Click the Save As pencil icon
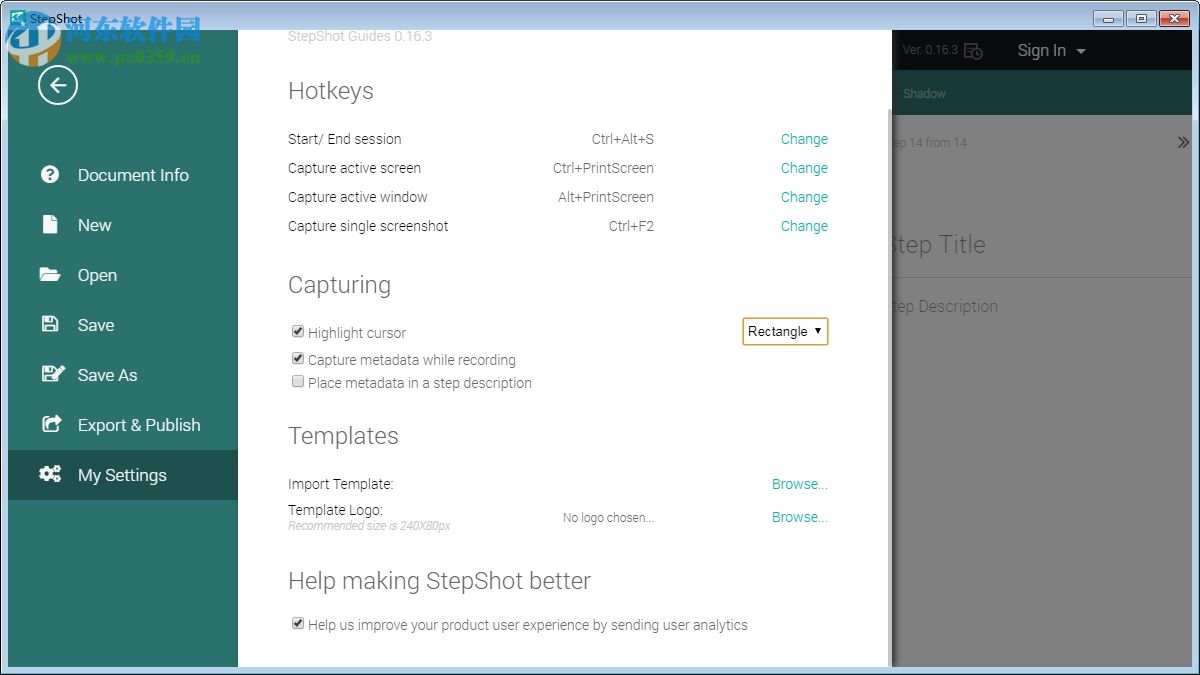The height and width of the screenshot is (675, 1200). point(52,374)
